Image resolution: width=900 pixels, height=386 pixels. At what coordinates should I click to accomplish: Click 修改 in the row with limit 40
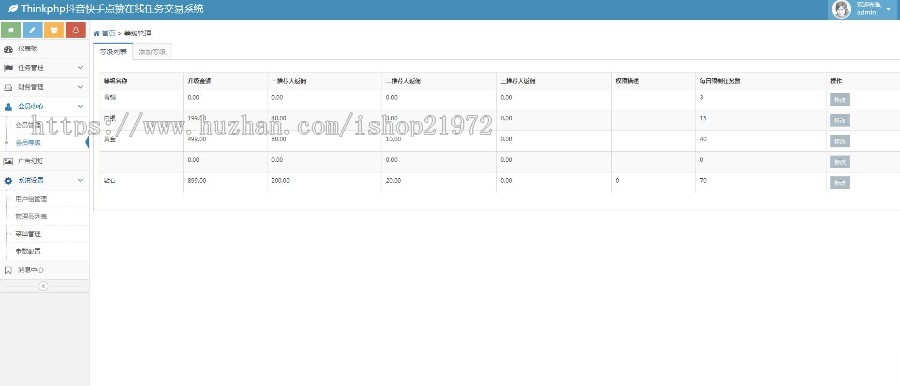tap(839, 141)
